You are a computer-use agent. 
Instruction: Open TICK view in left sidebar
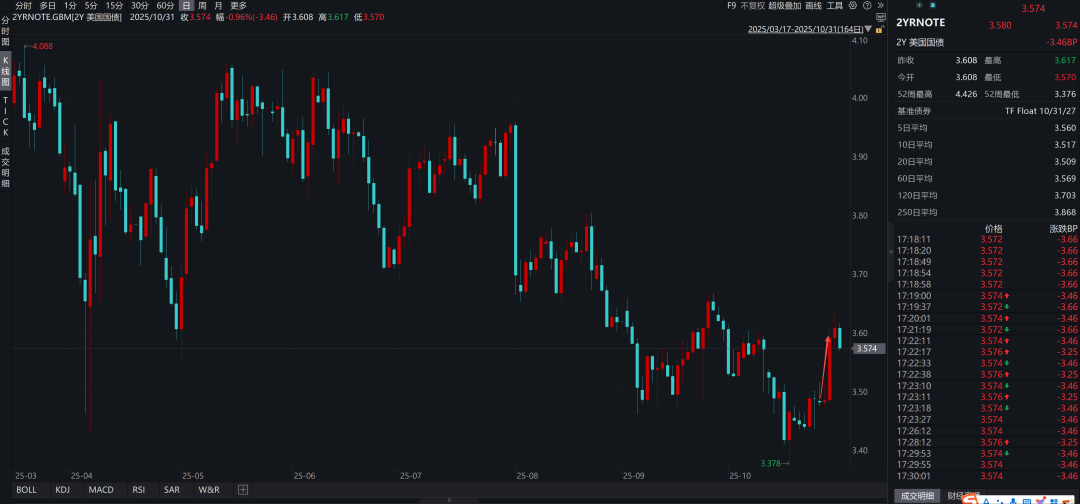(5, 117)
